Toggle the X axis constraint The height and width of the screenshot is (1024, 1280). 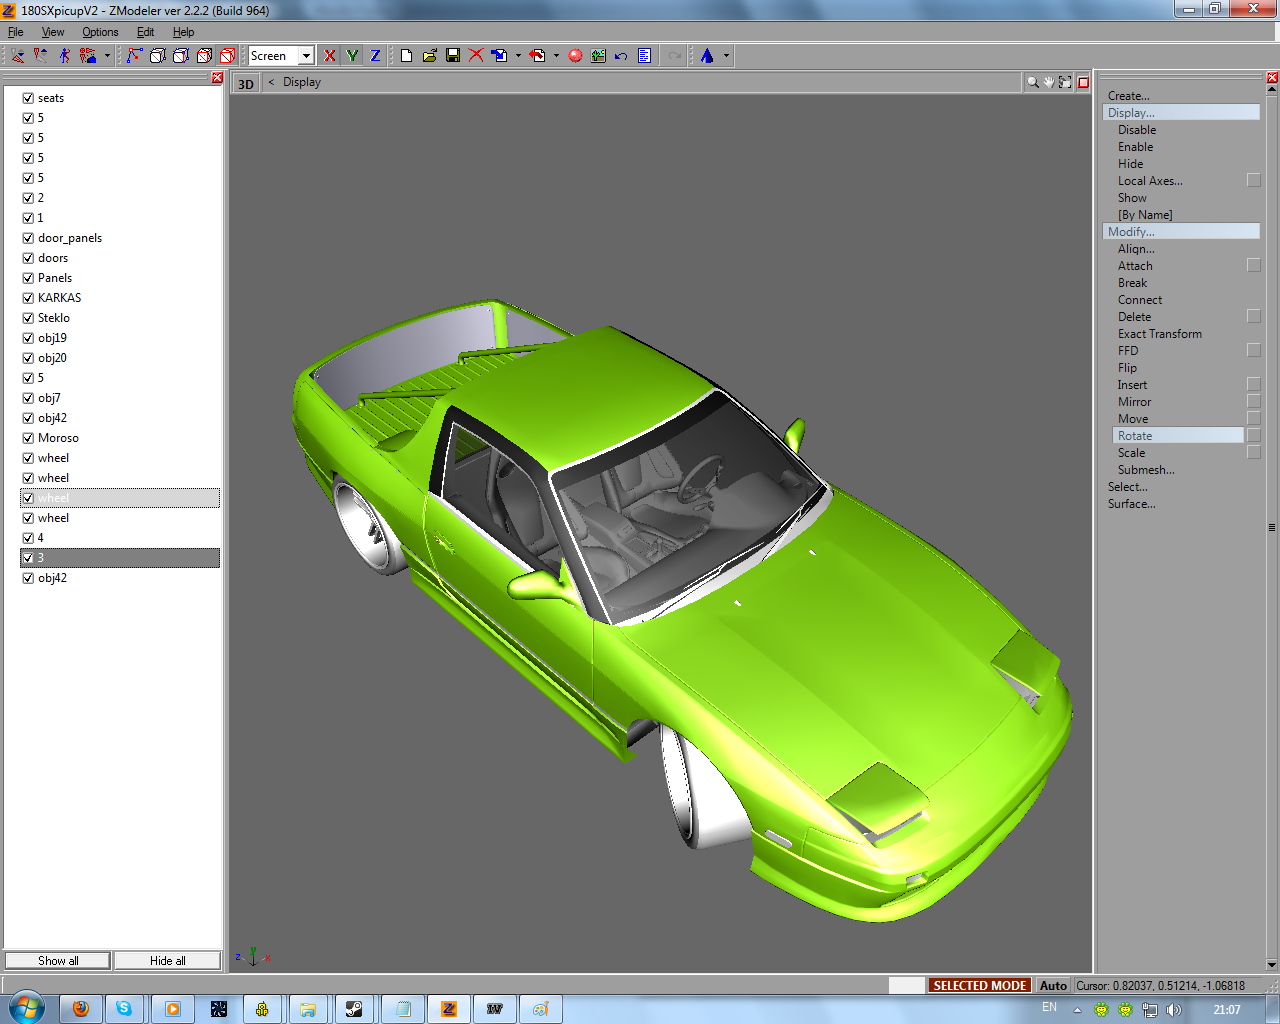click(330, 56)
